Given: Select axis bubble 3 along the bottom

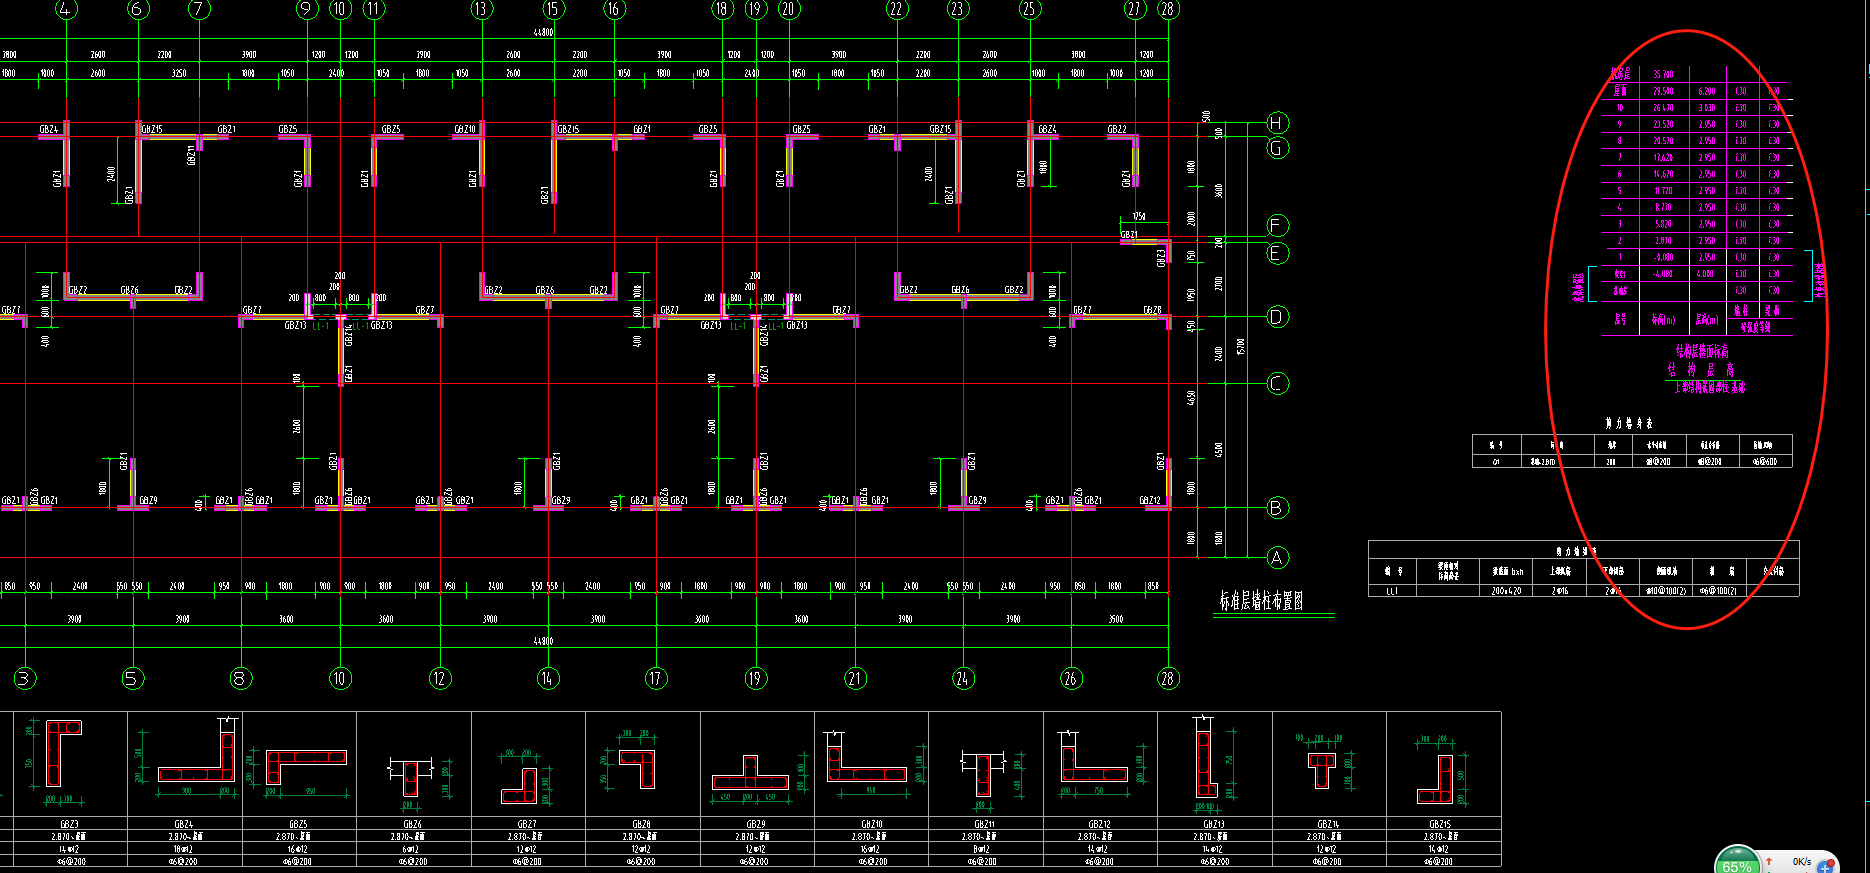Looking at the screenshot, I should tap(25, 678).
